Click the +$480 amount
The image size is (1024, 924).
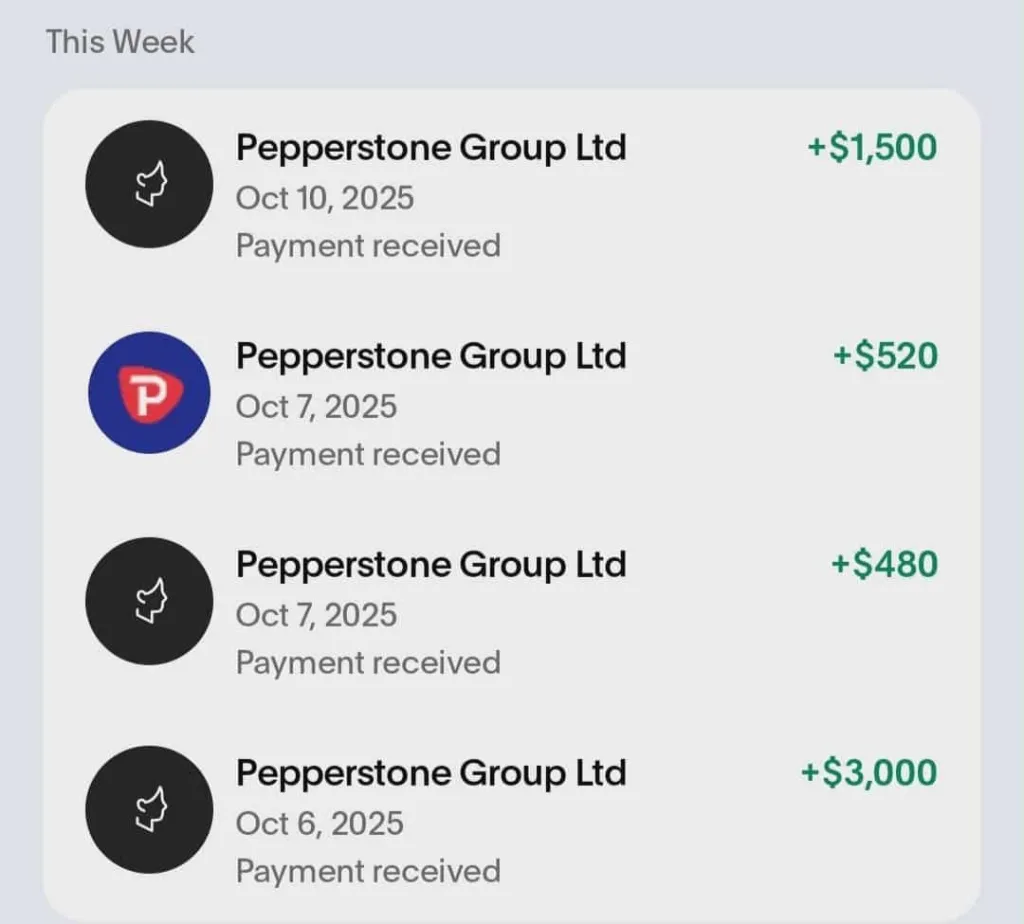click(x=884, y=564)
